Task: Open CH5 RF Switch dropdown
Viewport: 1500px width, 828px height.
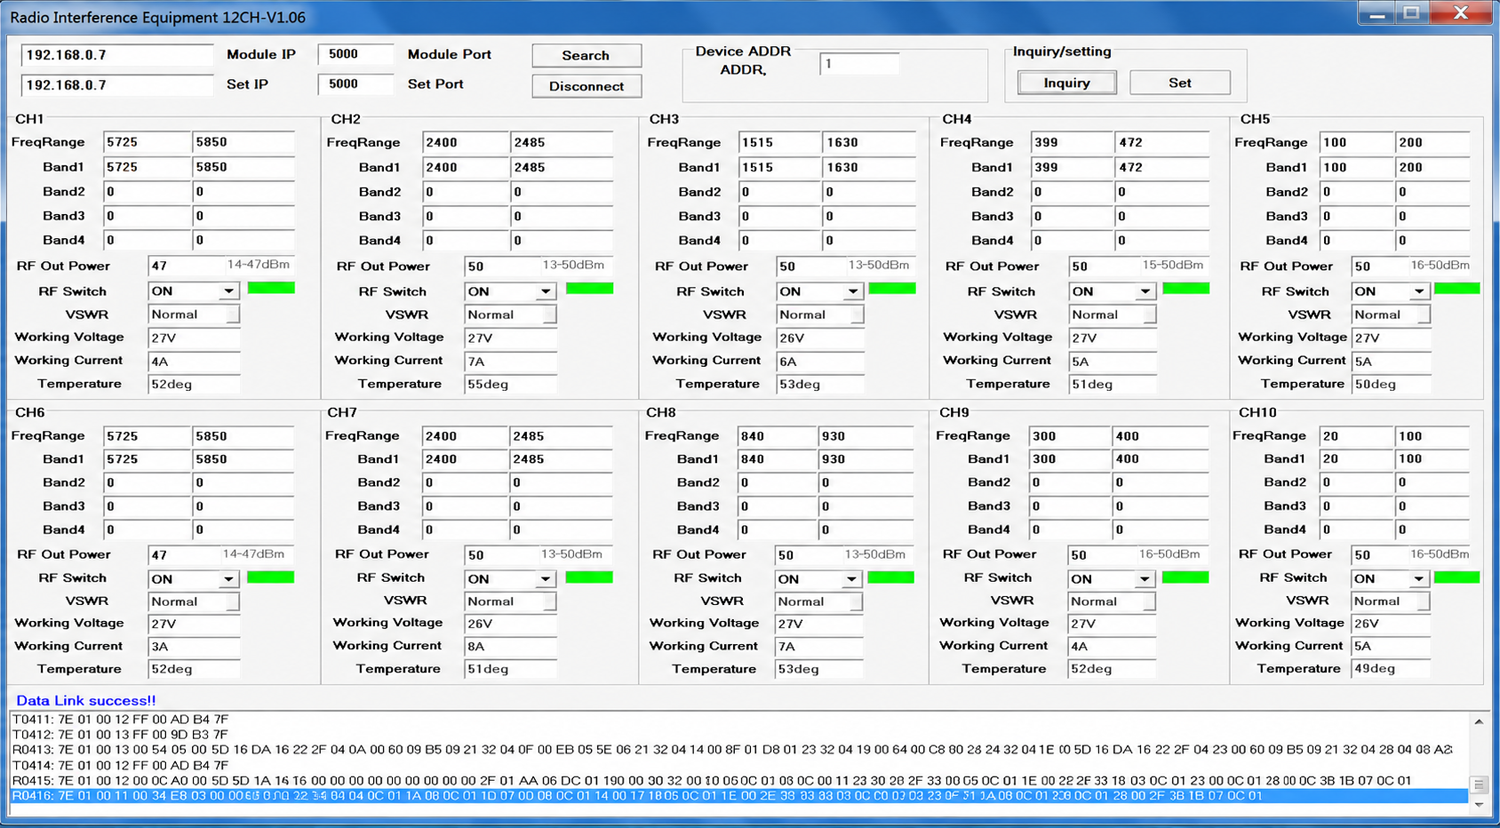Action: pos(1419,291)
